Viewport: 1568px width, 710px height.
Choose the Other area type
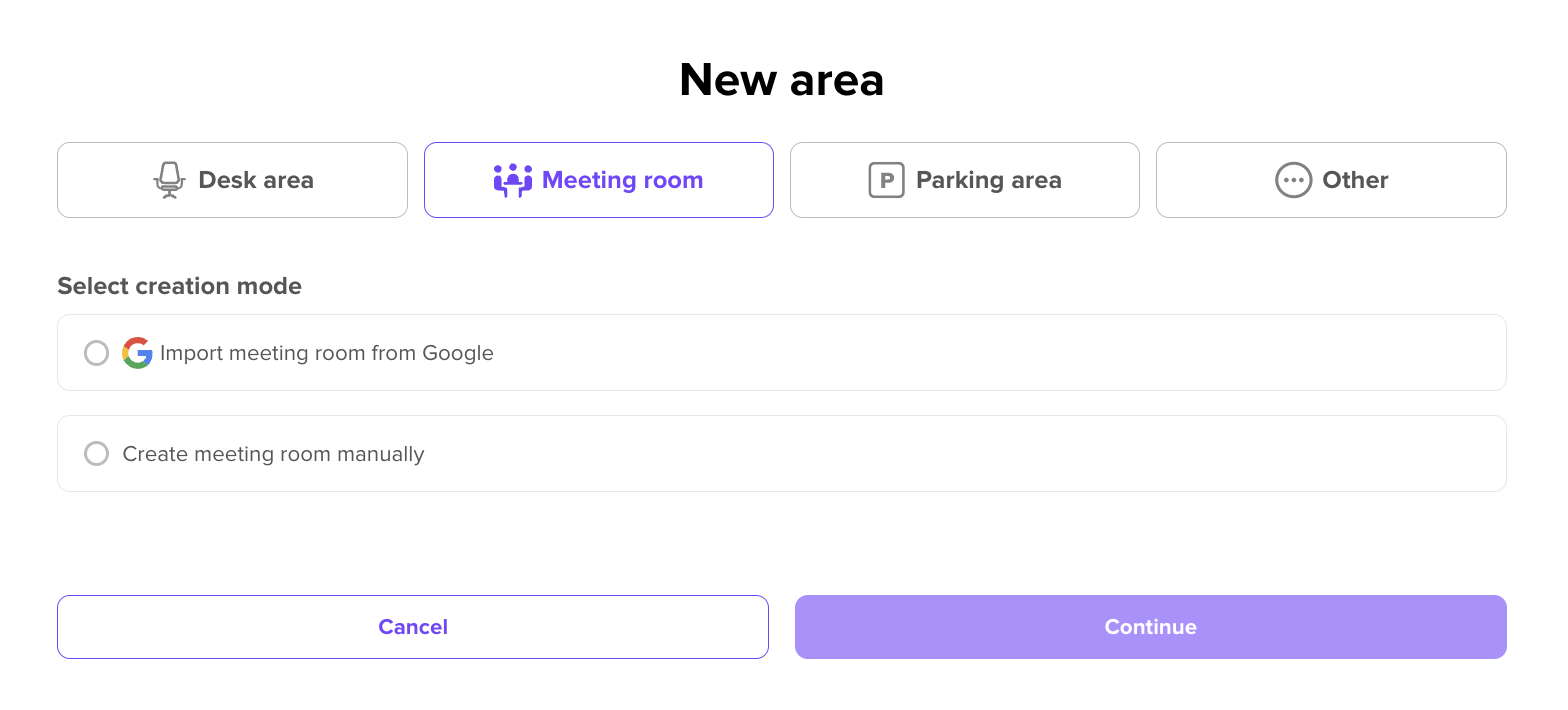pyautogui.click(x=1331, y=179)
